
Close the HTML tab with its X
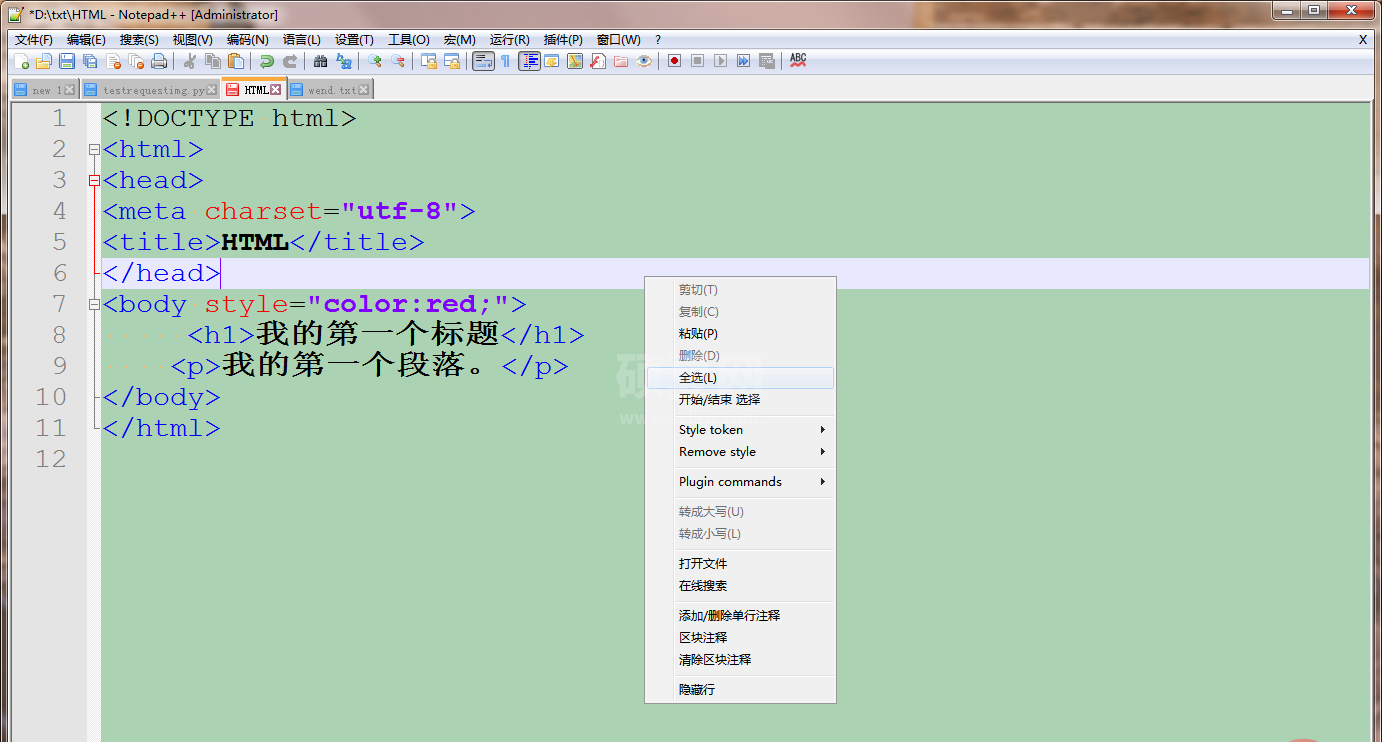pos(276,90)
